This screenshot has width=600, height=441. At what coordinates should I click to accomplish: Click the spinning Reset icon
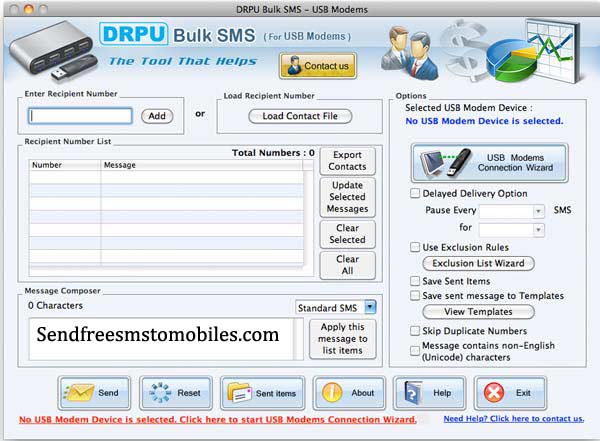160,393
